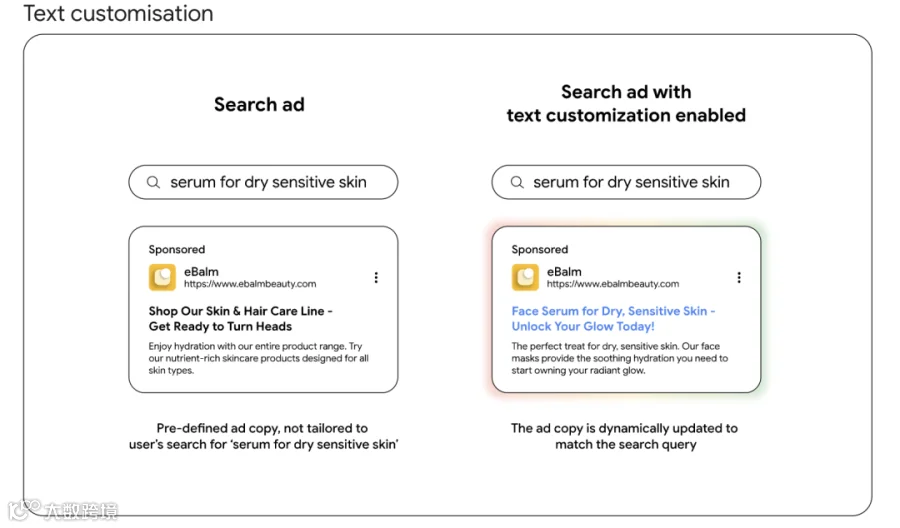Click the ebalmbeauty.com URL in right ad
Viewport: 900px width, 528px height.
(x=612, y=284)
